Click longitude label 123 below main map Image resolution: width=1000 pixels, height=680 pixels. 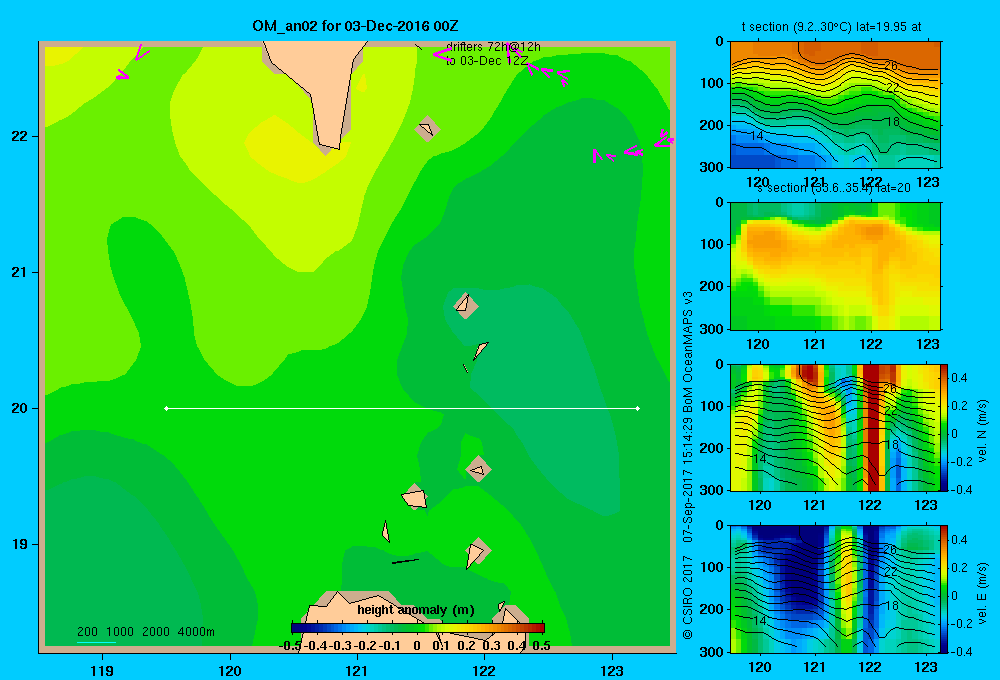coord(612,670)
